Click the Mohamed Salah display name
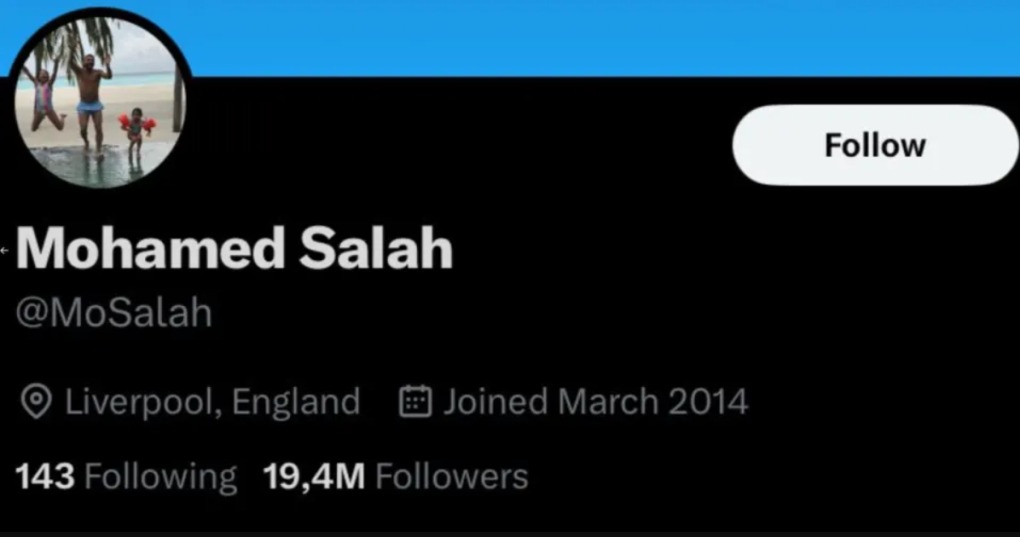Screen dimensions: 1020x537 [x=236, y=249]
